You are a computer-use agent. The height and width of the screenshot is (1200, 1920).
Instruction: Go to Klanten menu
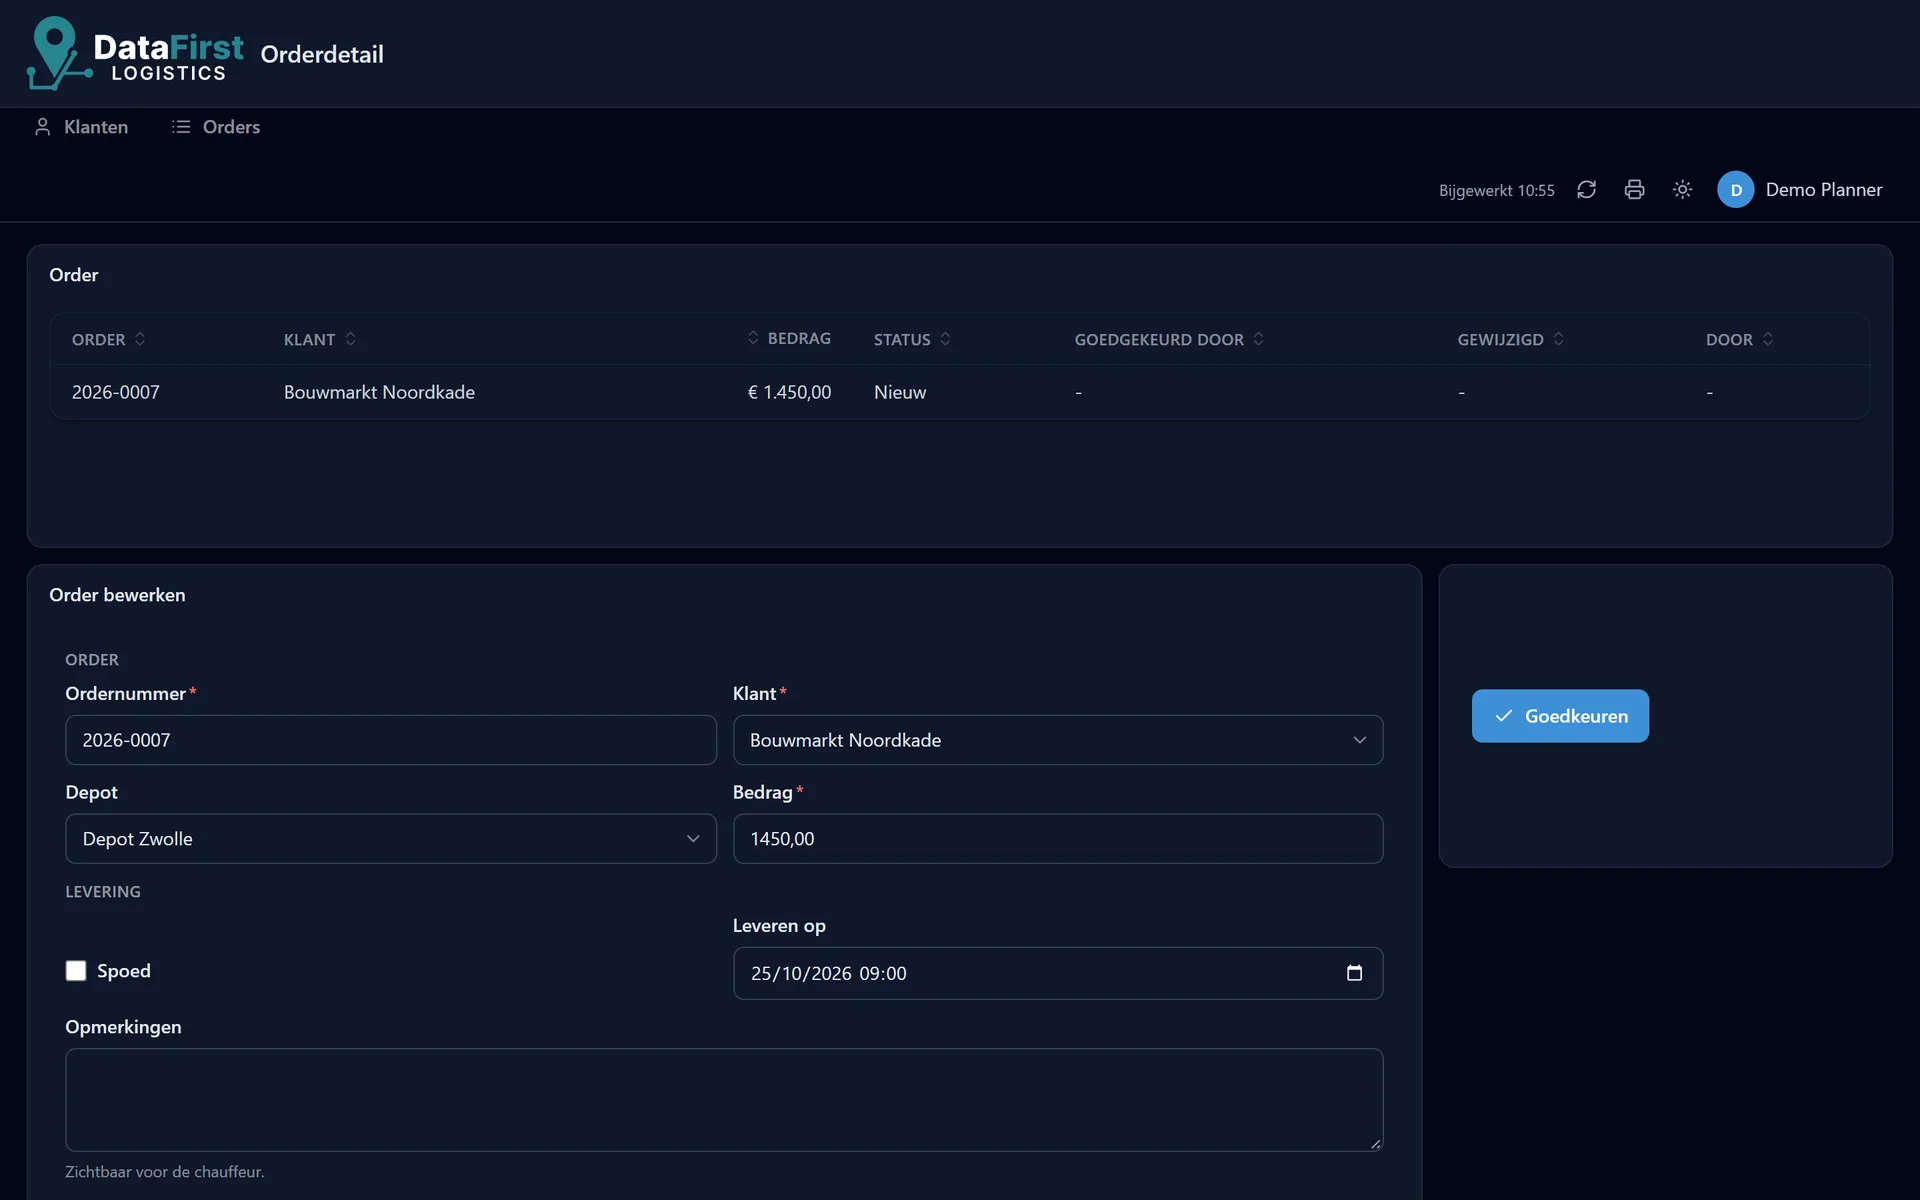[x=82, y=127]
